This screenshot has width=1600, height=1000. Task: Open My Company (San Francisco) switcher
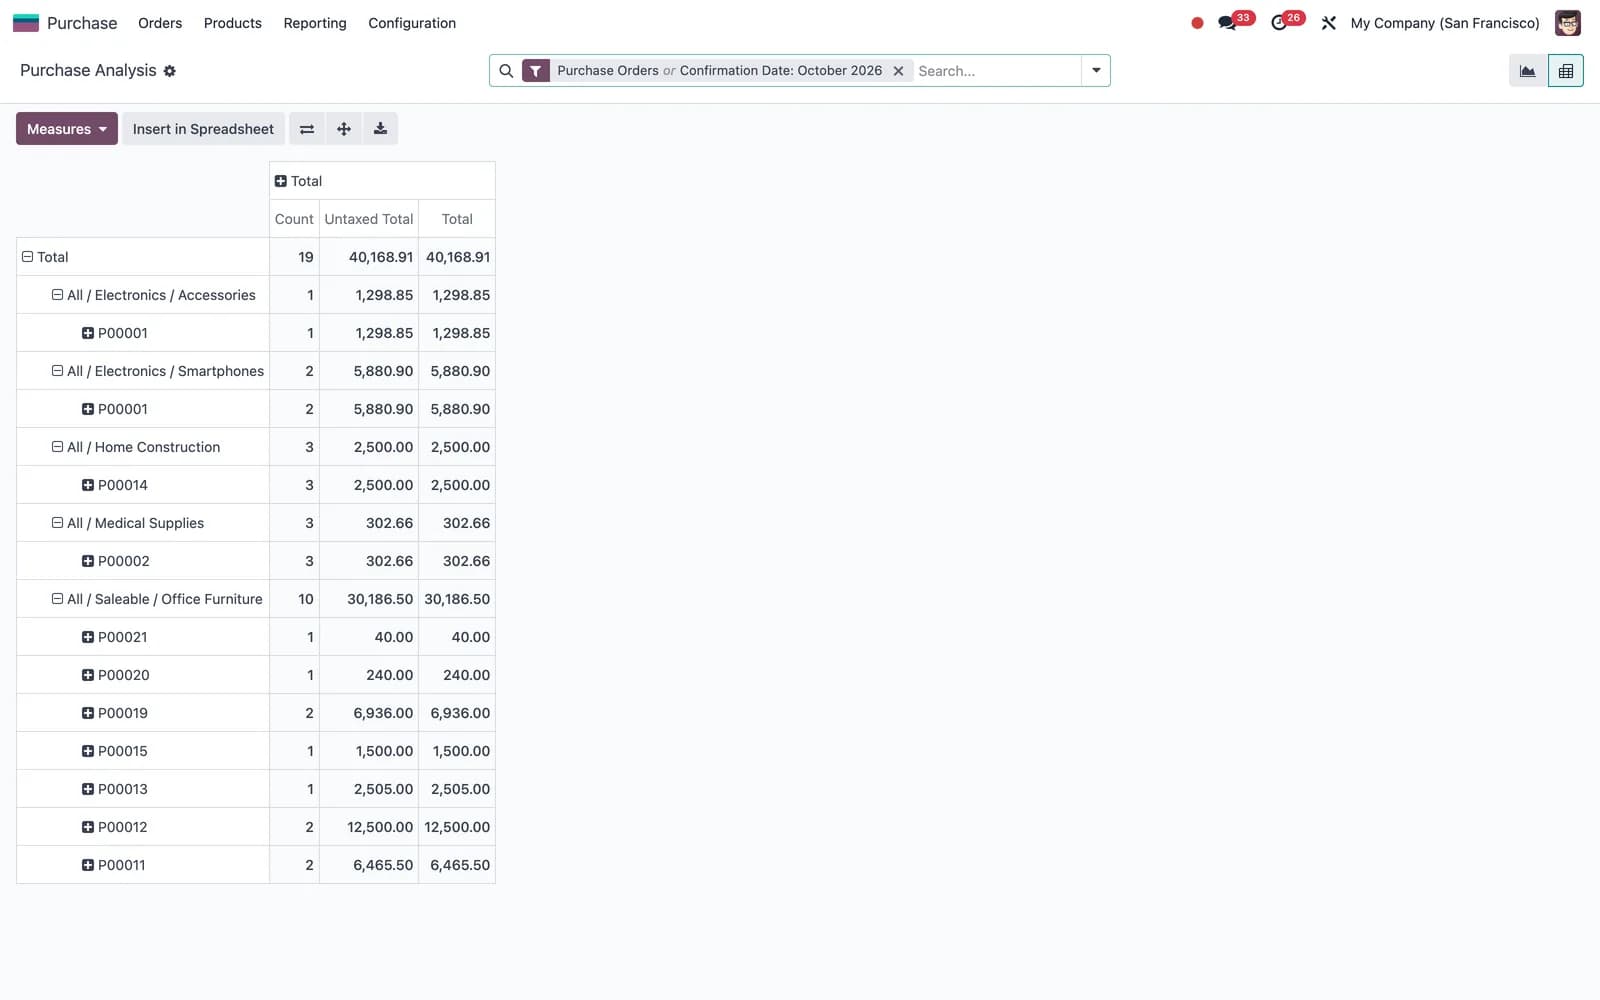(1445, 23)
